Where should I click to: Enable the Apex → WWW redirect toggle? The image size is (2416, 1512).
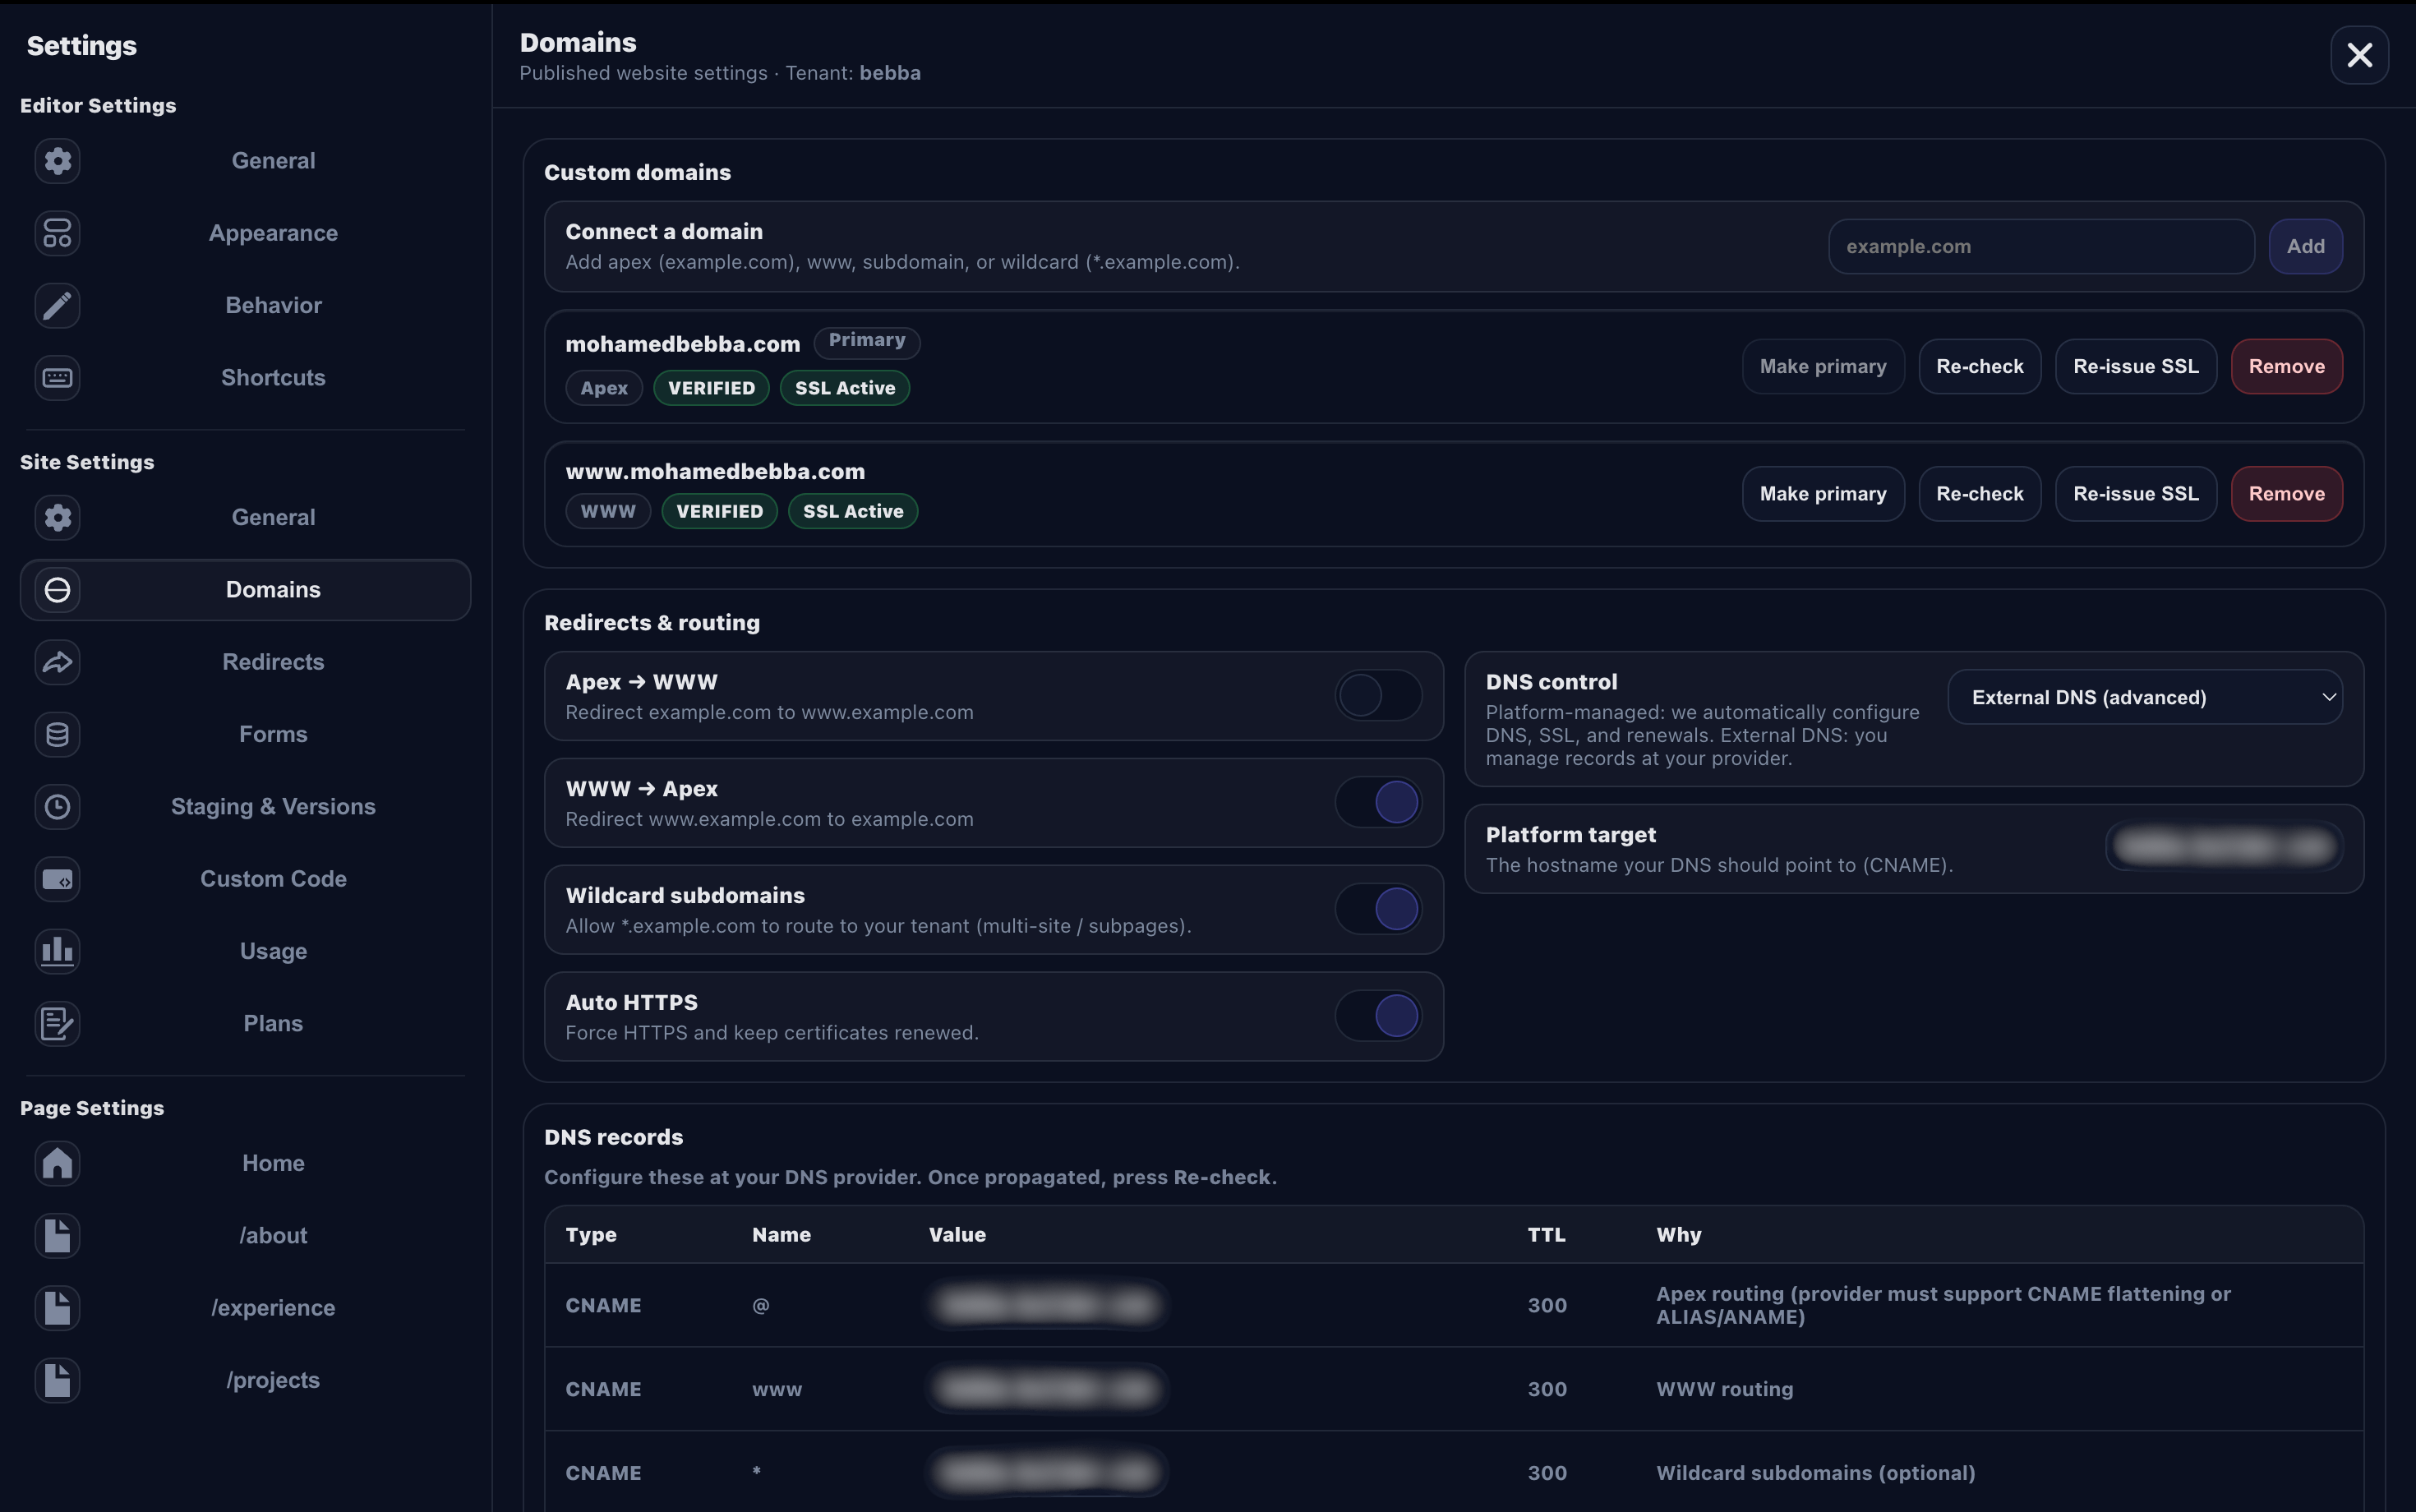click(x=1378, y=695)
